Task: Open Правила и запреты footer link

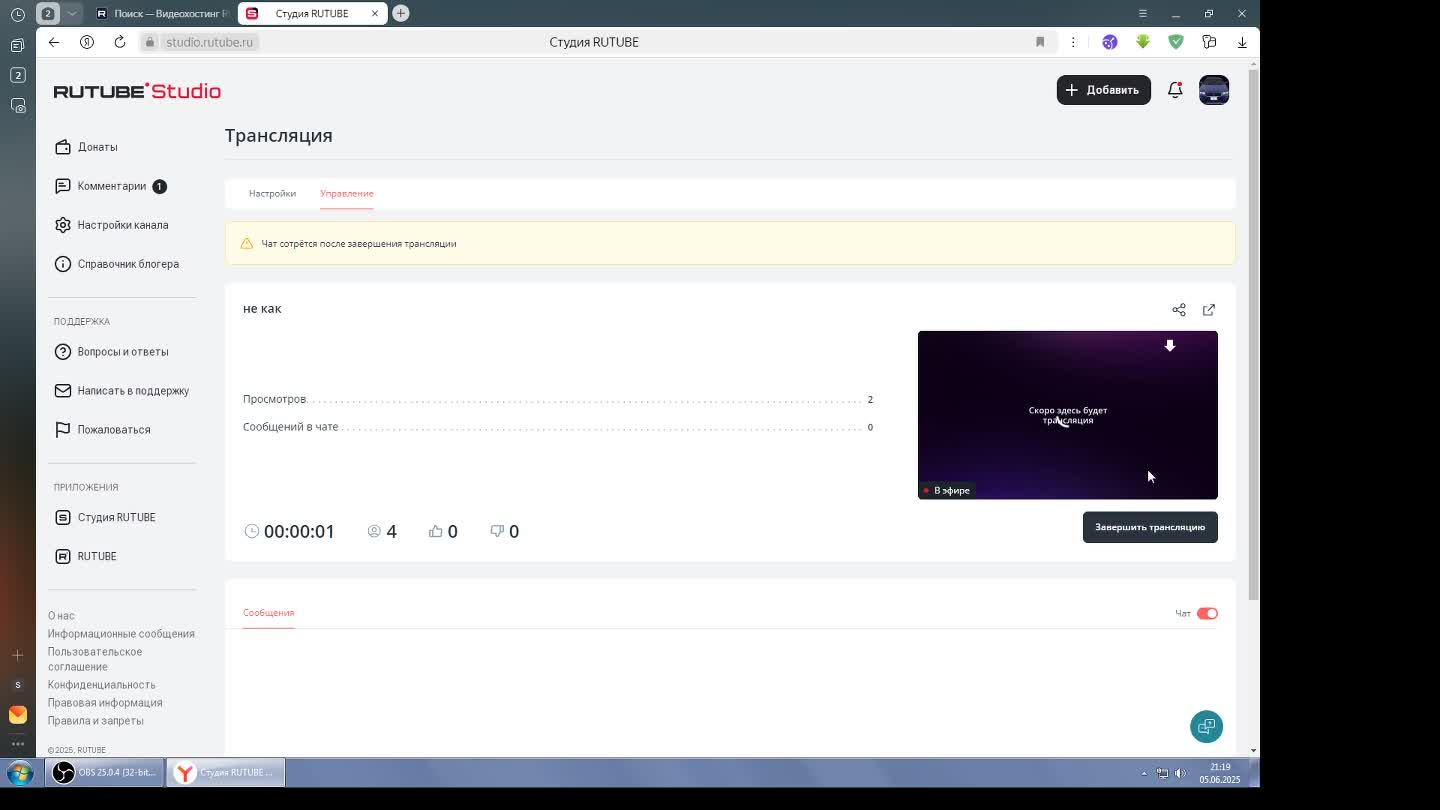Action: click(x=96, y=721)
